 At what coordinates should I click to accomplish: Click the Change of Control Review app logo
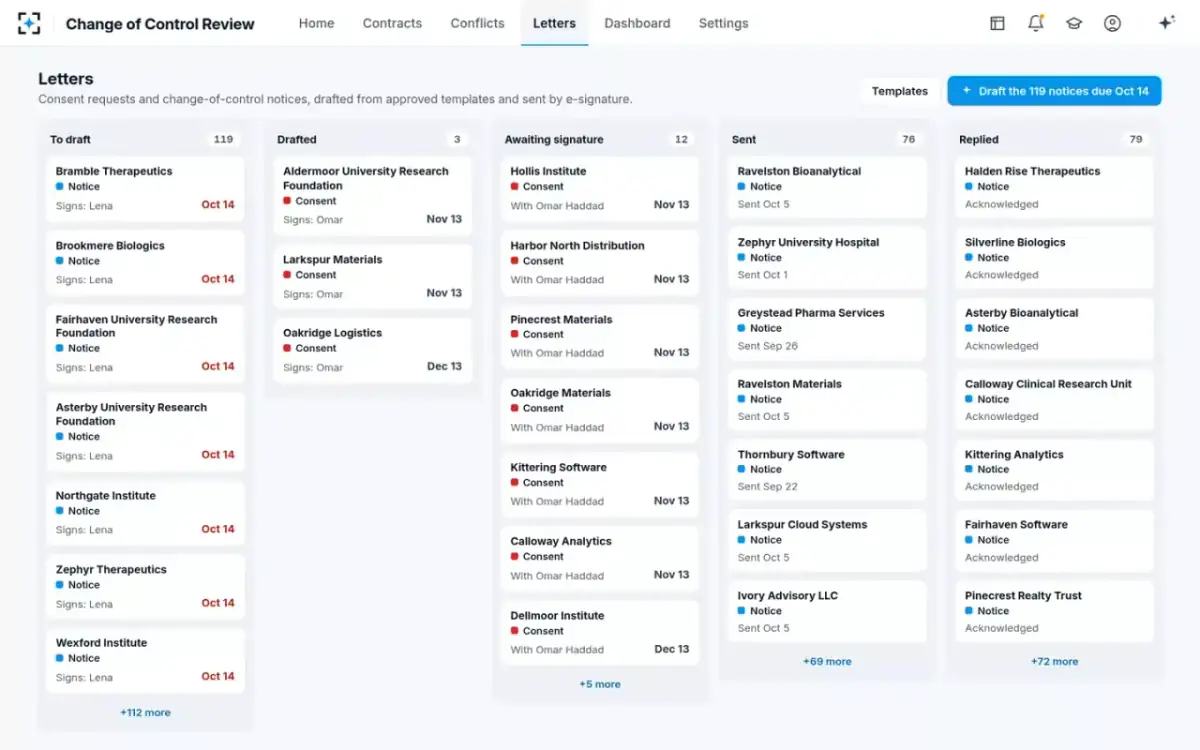pos(29,23)
